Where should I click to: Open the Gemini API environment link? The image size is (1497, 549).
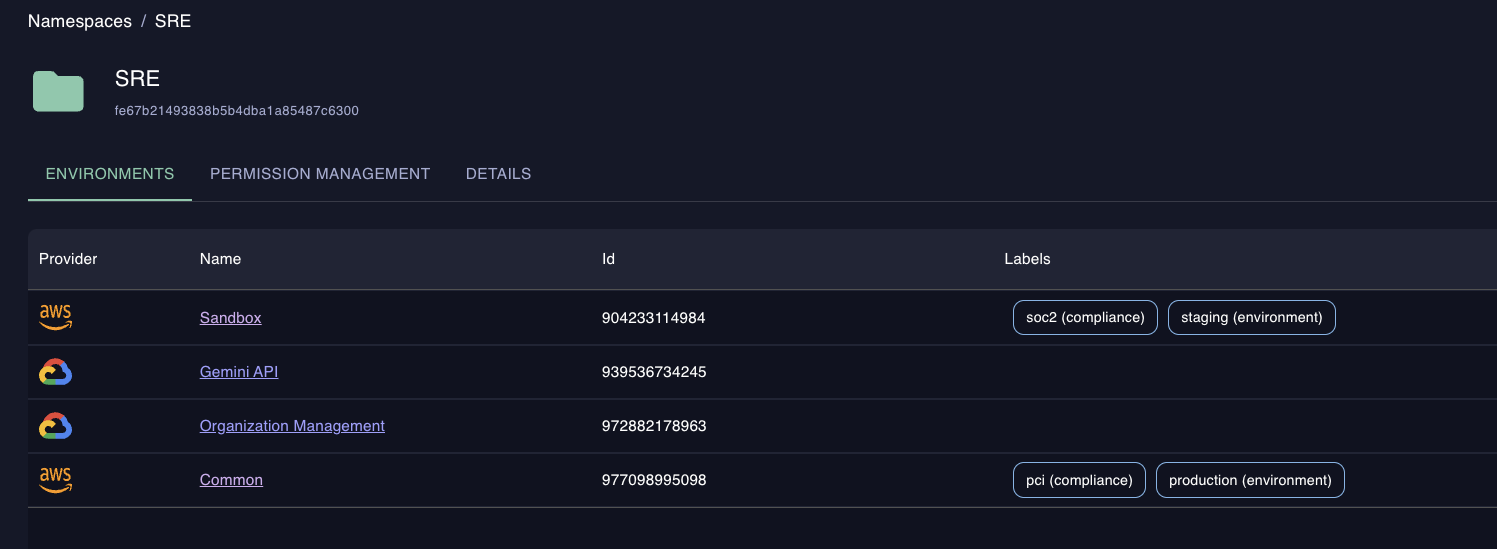point(239,372)
